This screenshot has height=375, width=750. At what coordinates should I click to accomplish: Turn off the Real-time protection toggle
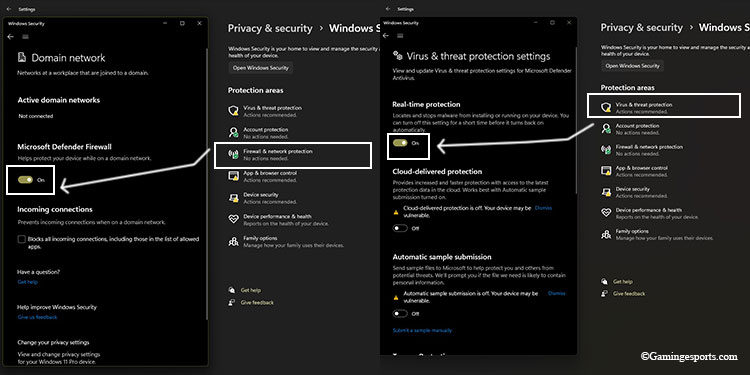(400, 143)
